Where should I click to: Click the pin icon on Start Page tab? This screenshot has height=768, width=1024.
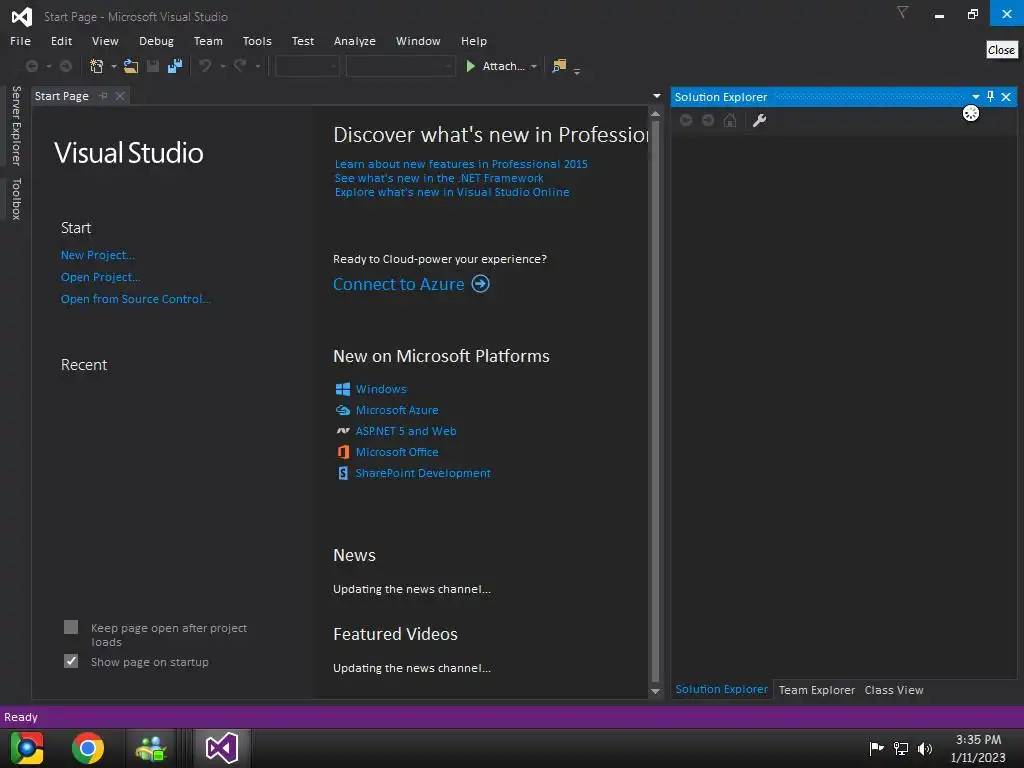tap(103, 96)
